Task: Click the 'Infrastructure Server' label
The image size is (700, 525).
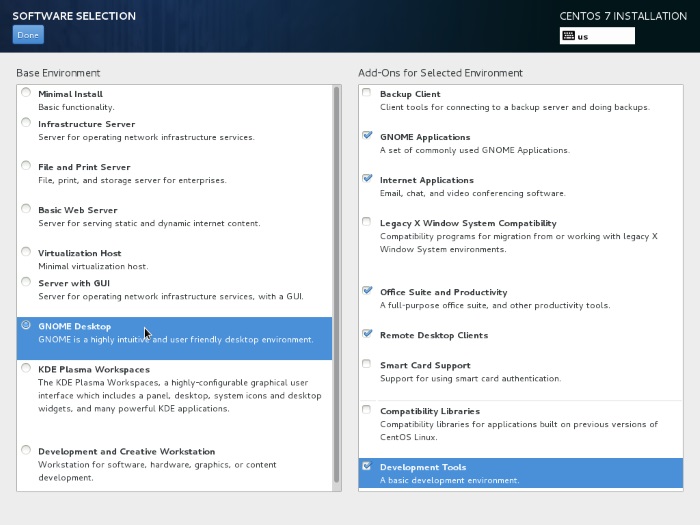Action: pos(87,124)
